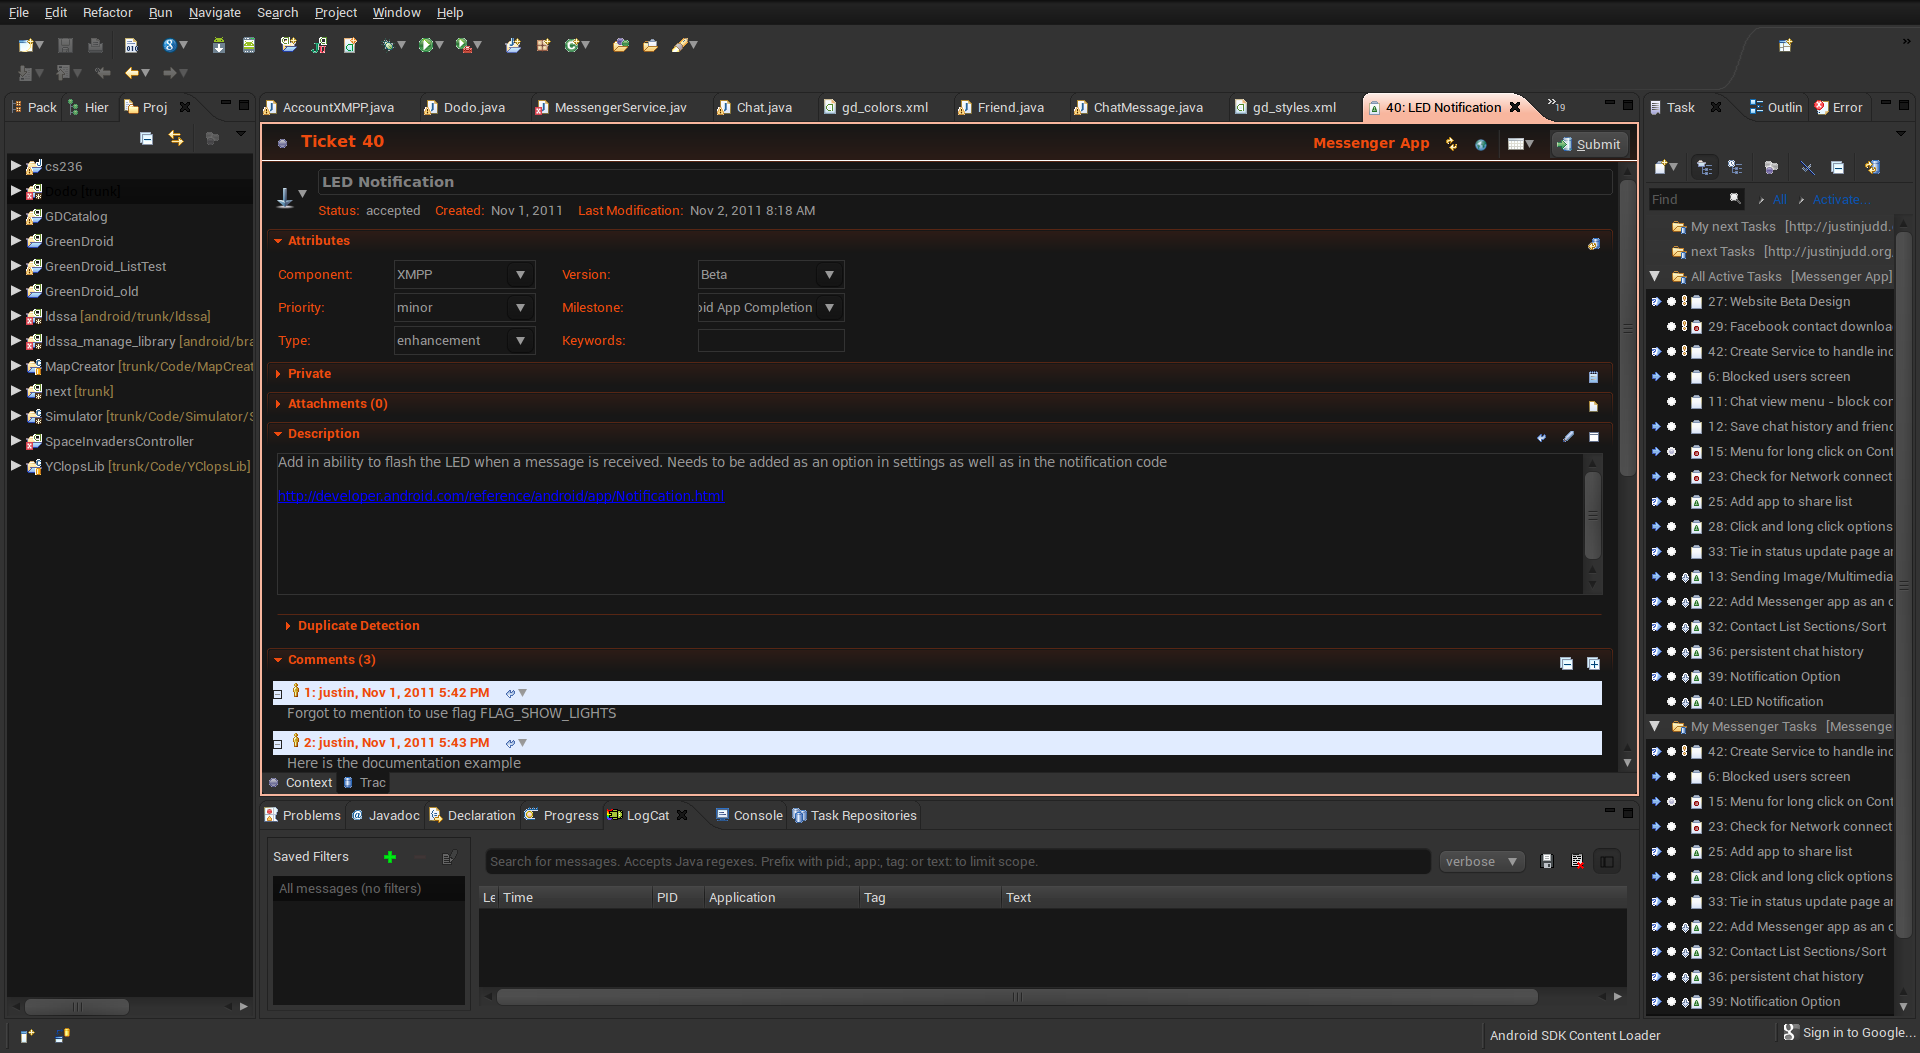This screenshot has width=1920, height=1053.
Task: Add a new LogCat saved filter
Action: pos(390,857)
